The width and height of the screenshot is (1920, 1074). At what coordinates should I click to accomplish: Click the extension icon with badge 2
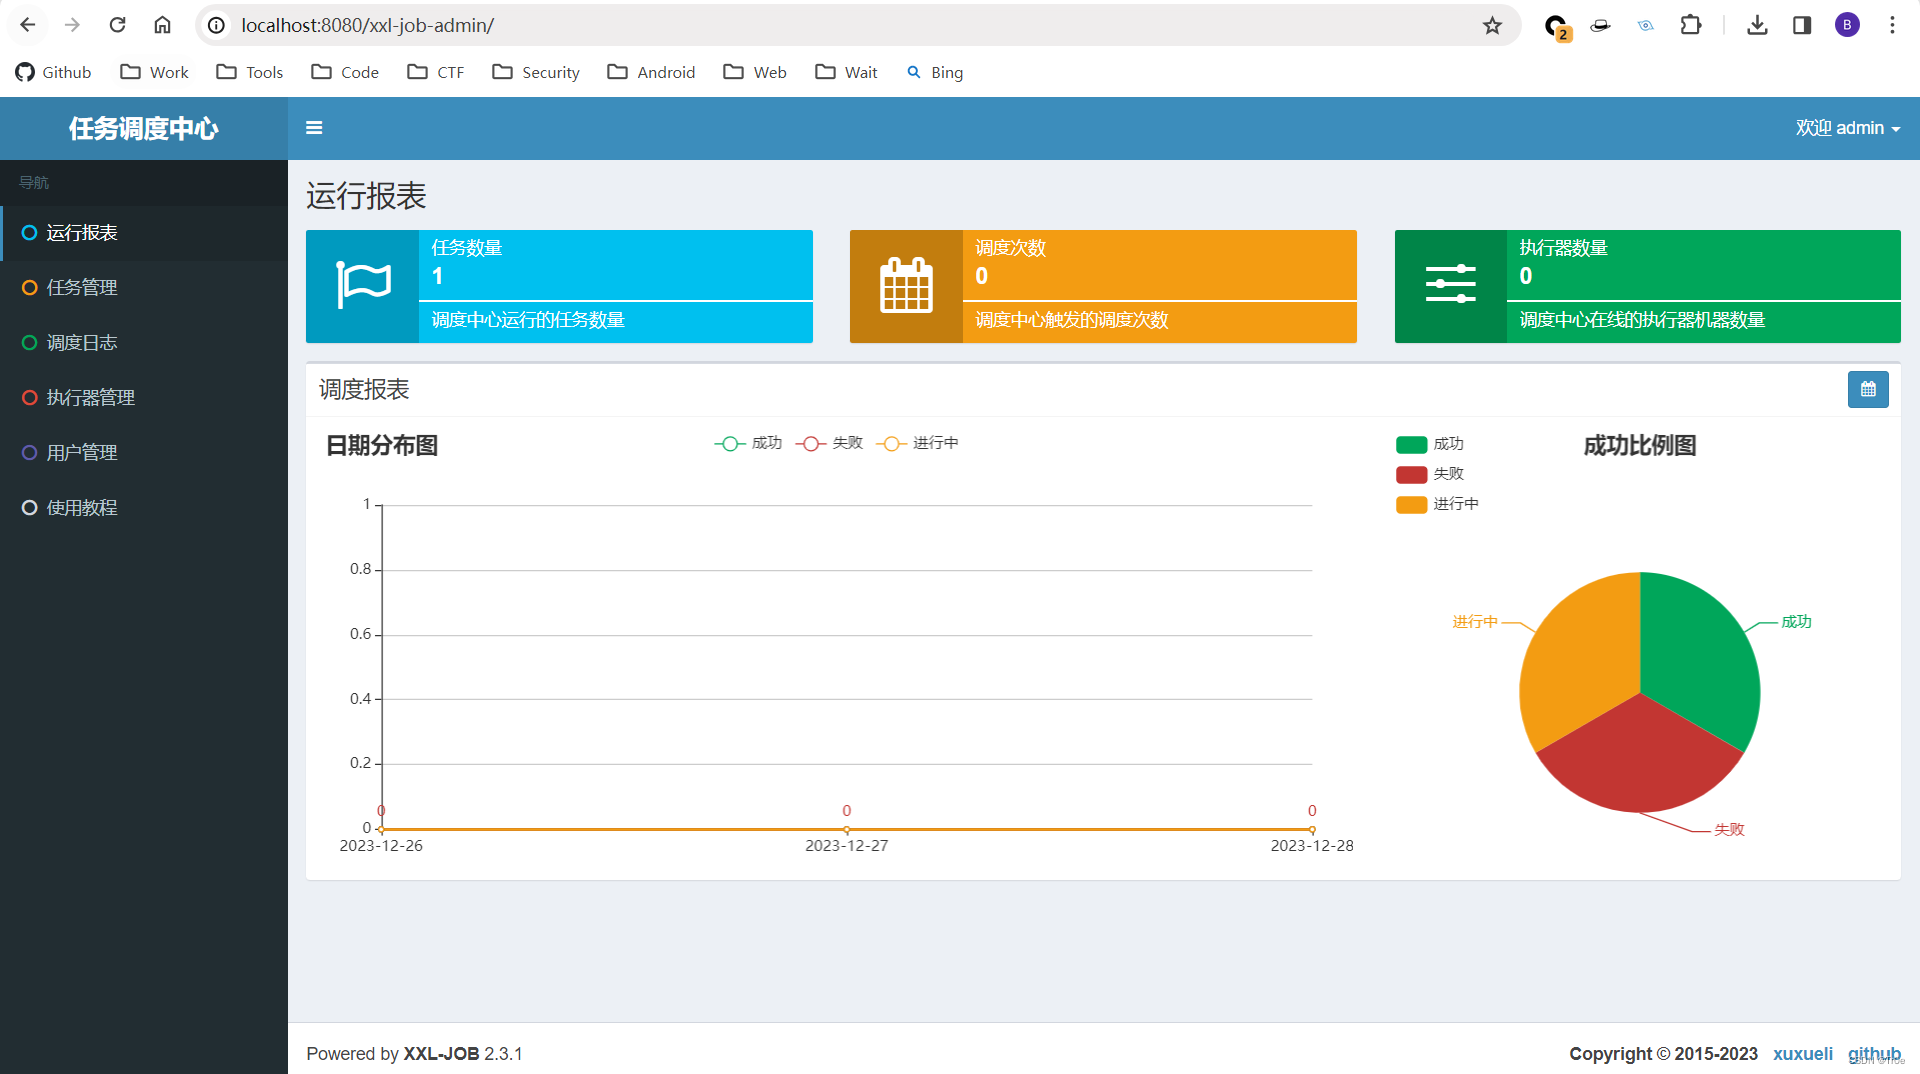click(1557, 27)
